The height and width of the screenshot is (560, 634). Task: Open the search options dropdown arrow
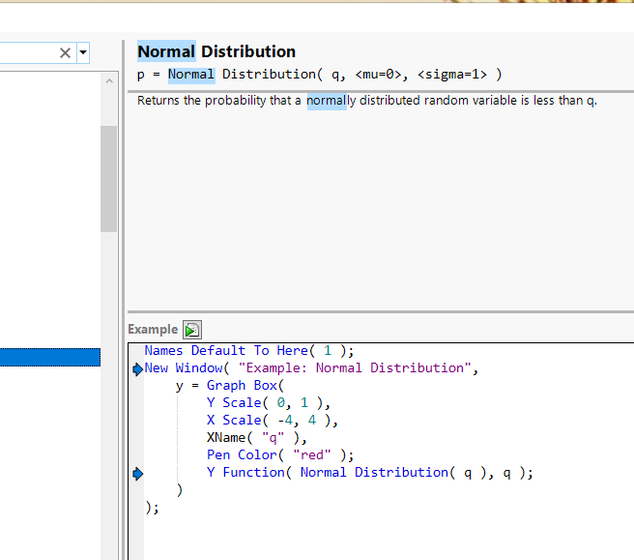(x=83, y=53)
